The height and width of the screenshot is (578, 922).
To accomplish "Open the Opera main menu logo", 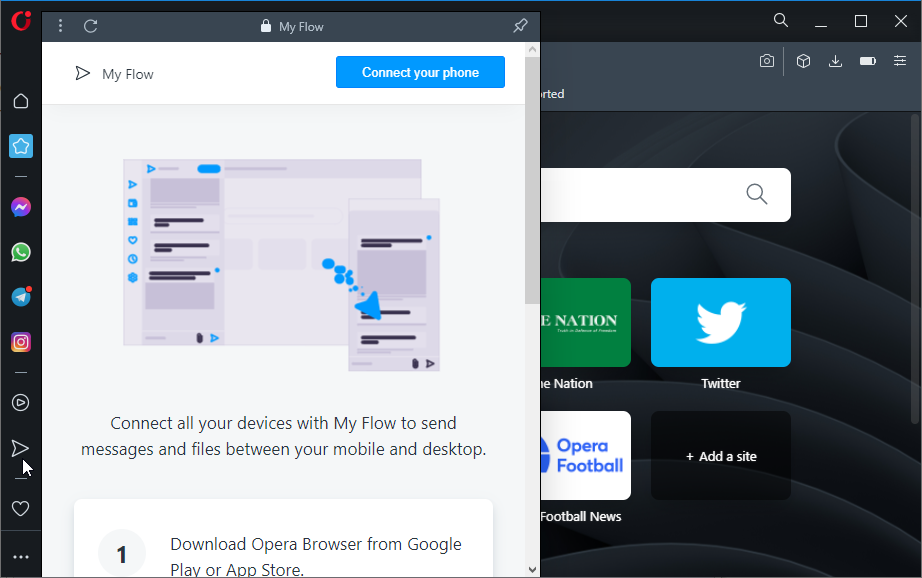I will [x=21, y=21].
